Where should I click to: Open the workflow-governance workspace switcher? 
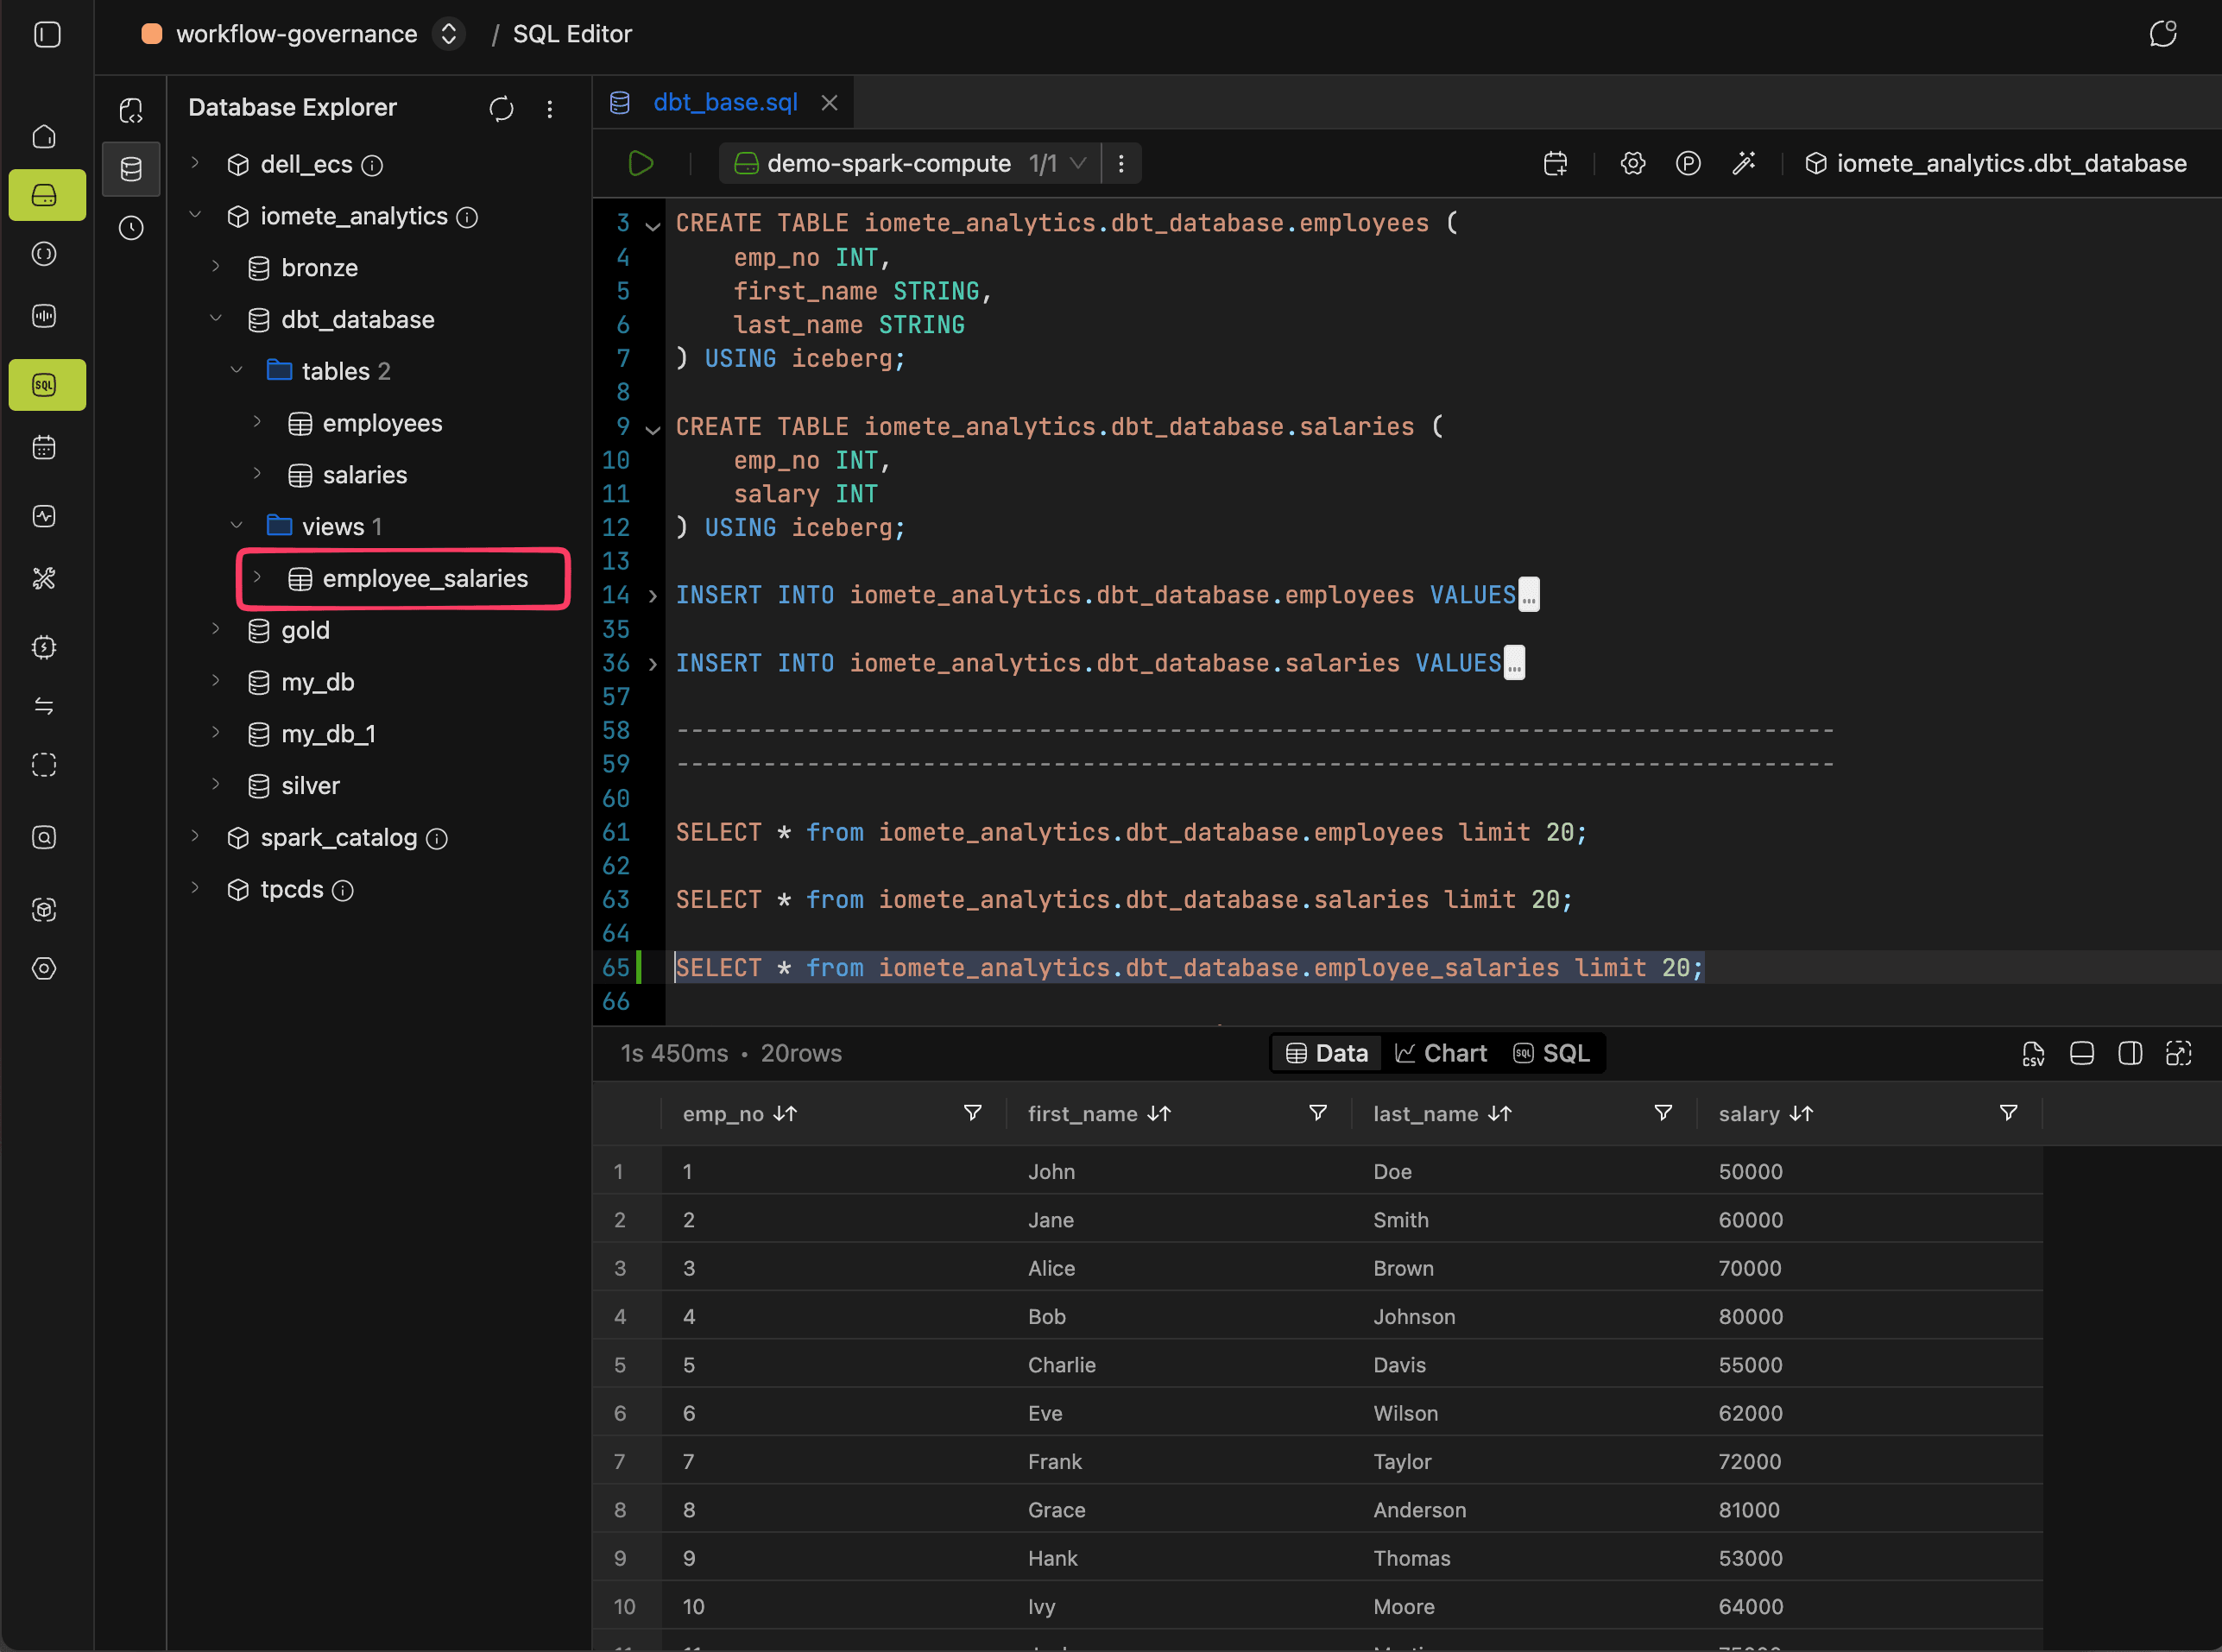[449, 34]
